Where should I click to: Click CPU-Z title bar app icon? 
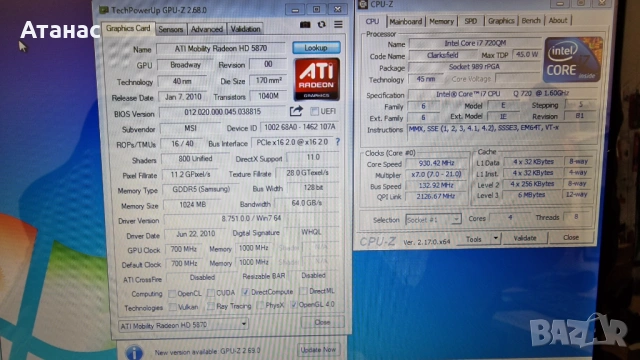(x=363, y=4)
